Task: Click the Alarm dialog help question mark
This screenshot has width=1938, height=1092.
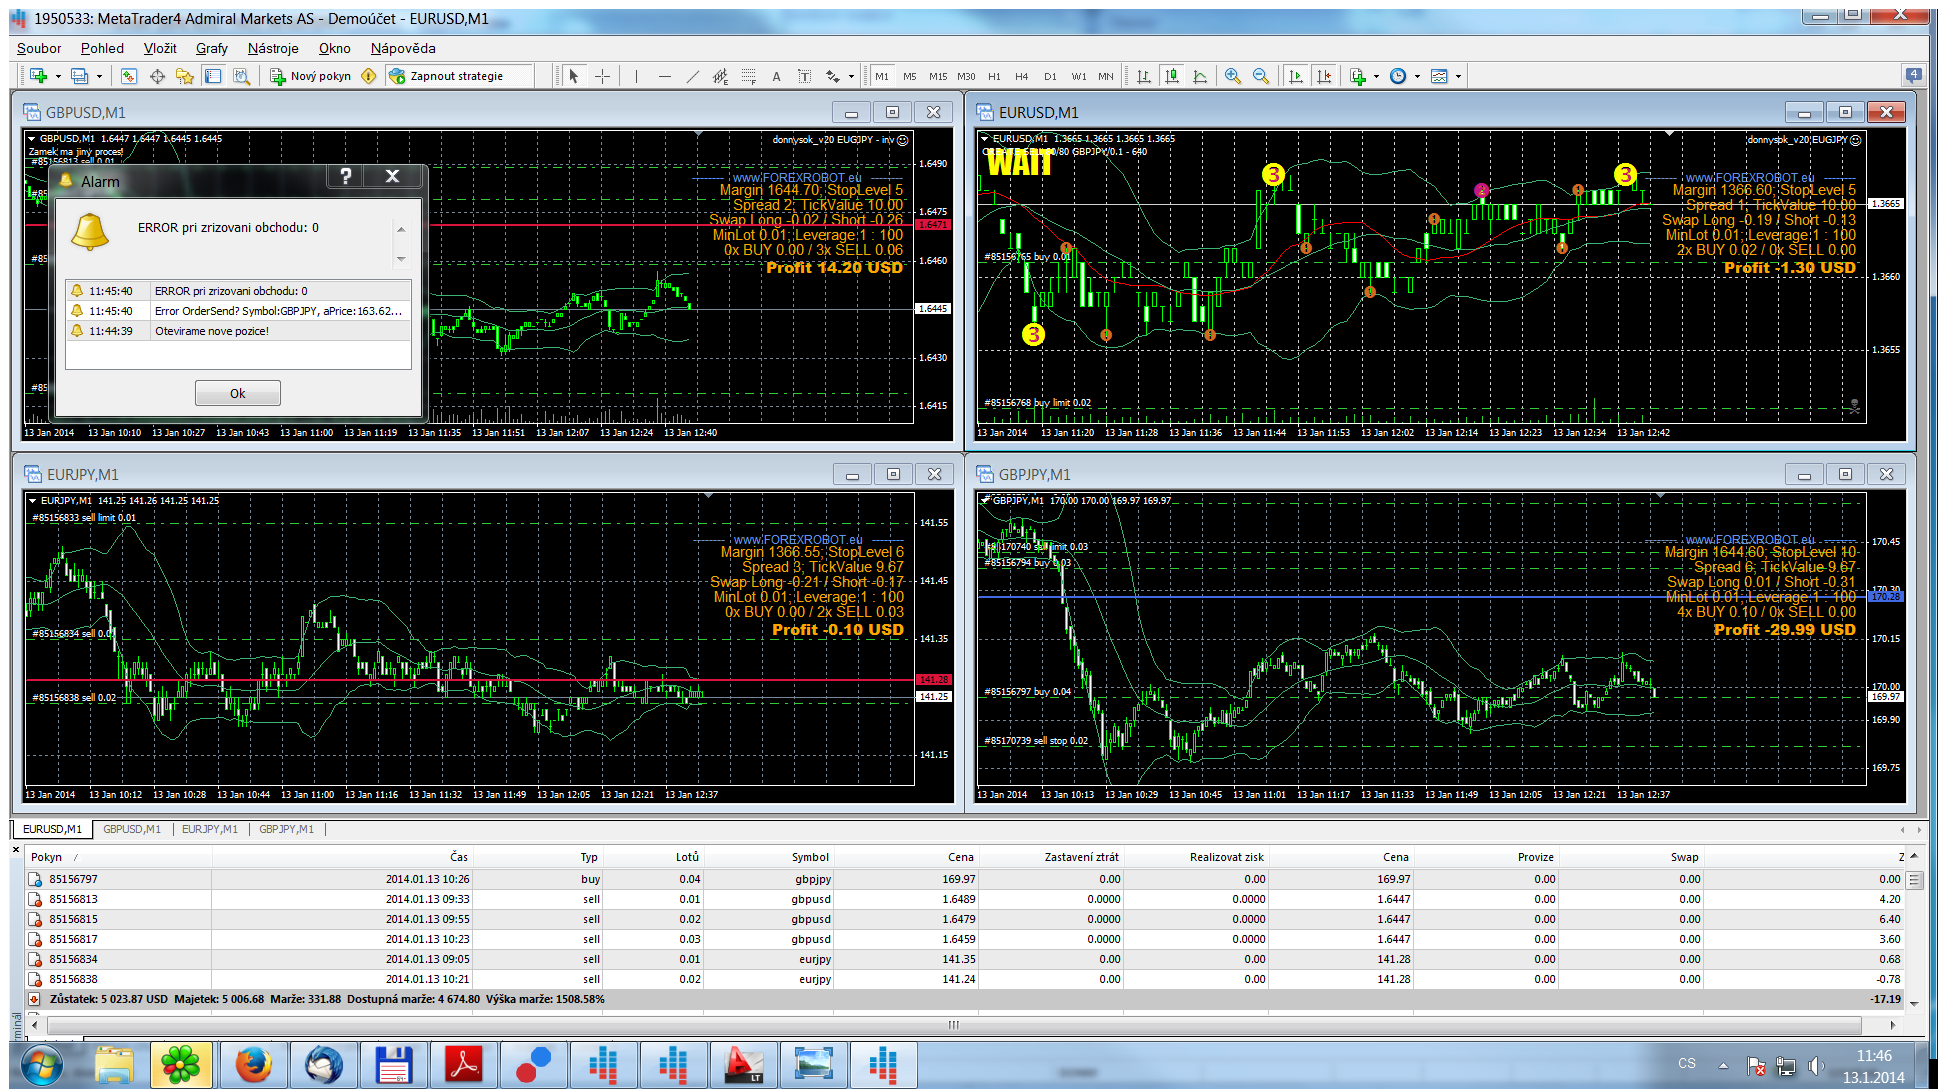Action: point(346,176)
